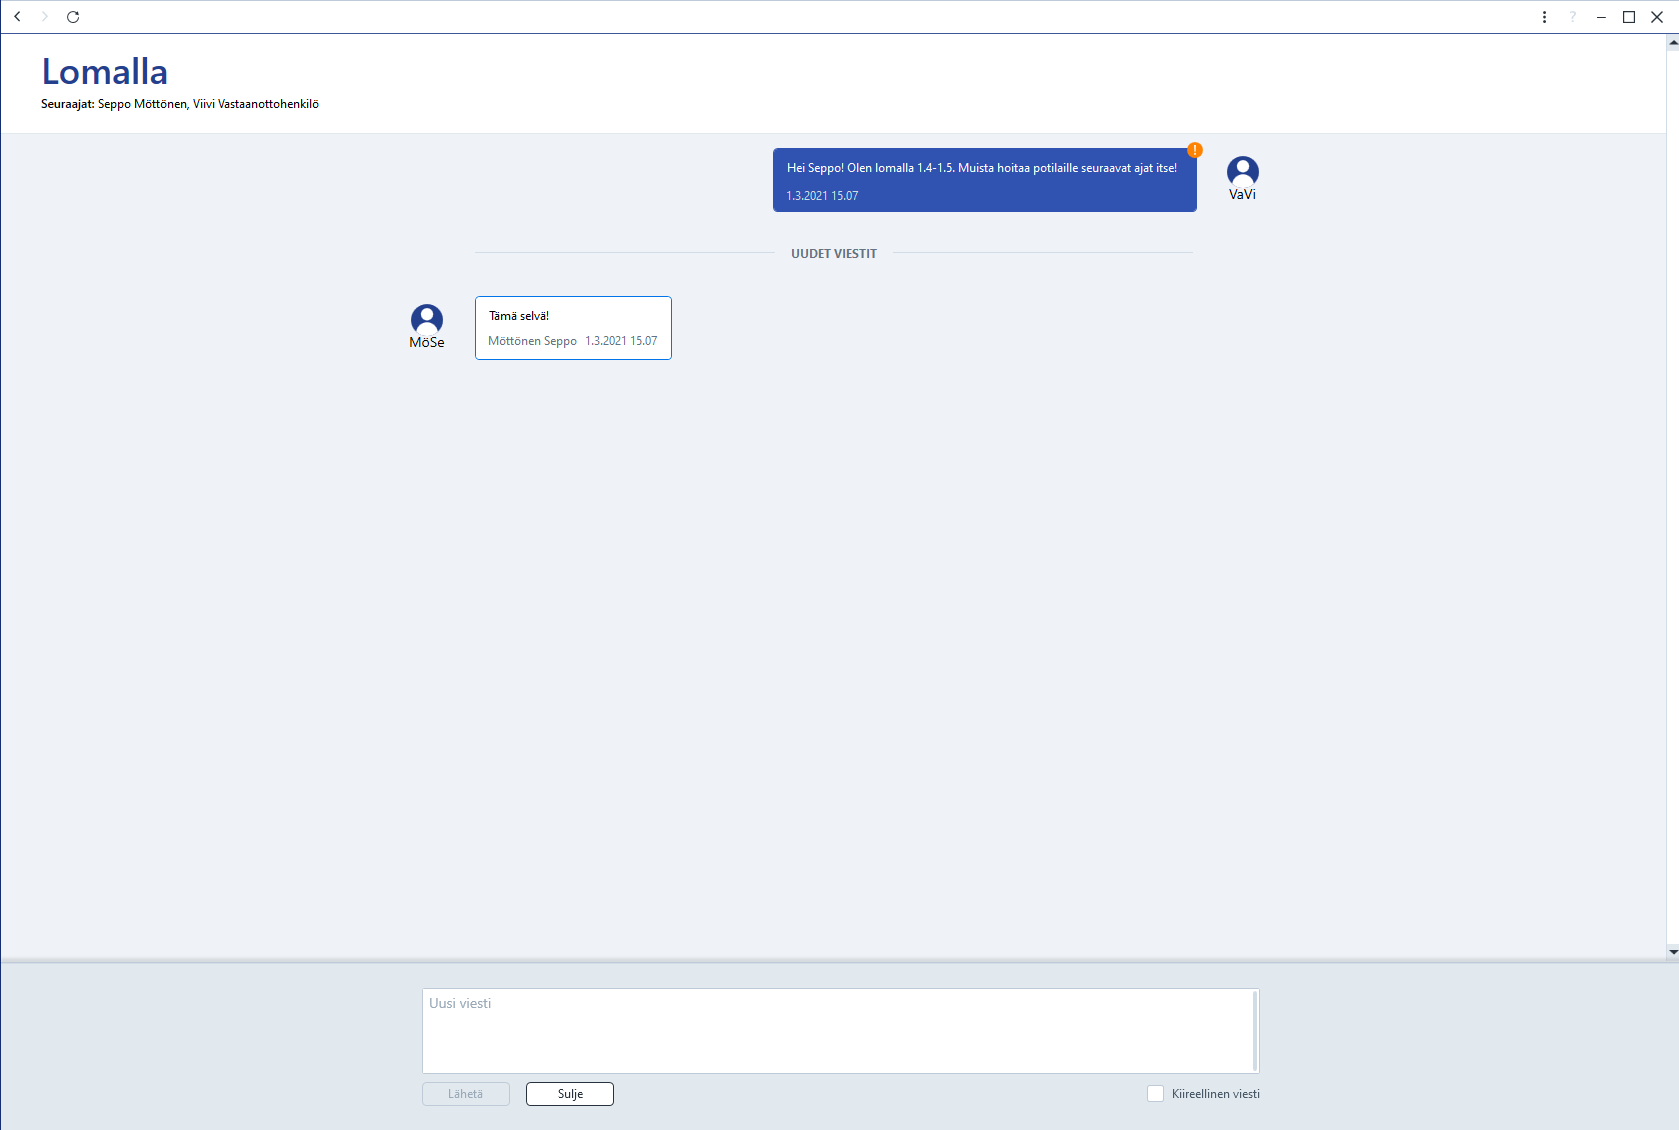Close the window with X
Viewport: 1679px width, 1130px height.
point(1657,17)
